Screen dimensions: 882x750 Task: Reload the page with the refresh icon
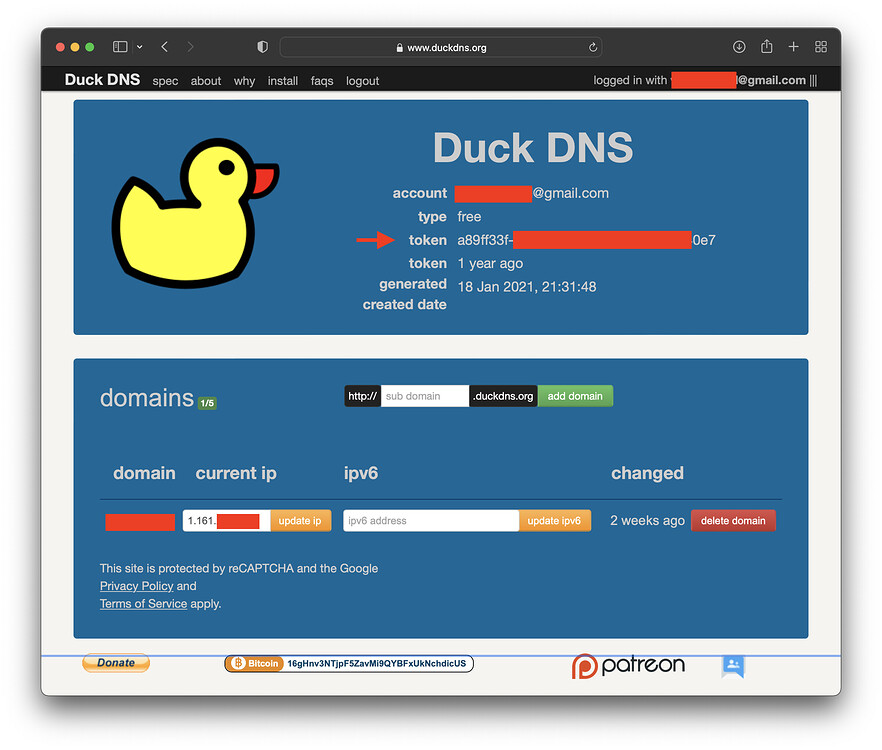[592, 47]
